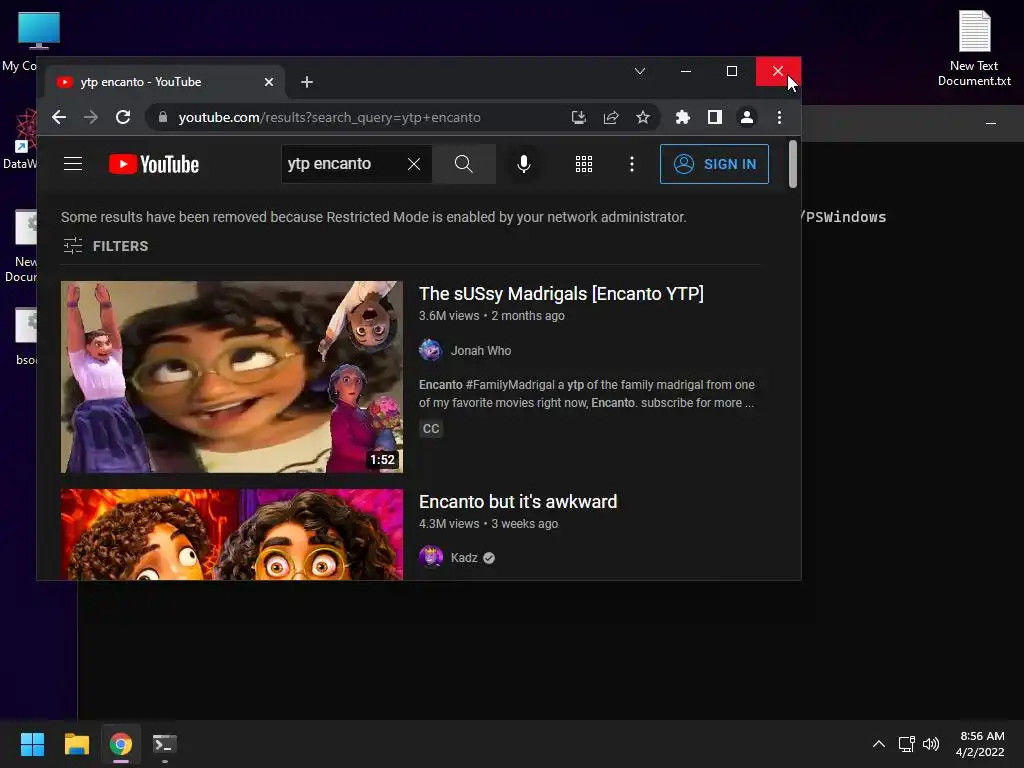Open YouTube settings three-dot menu
The height and width of the screenshot is (768, 1024).
click(x=632, y=164)
